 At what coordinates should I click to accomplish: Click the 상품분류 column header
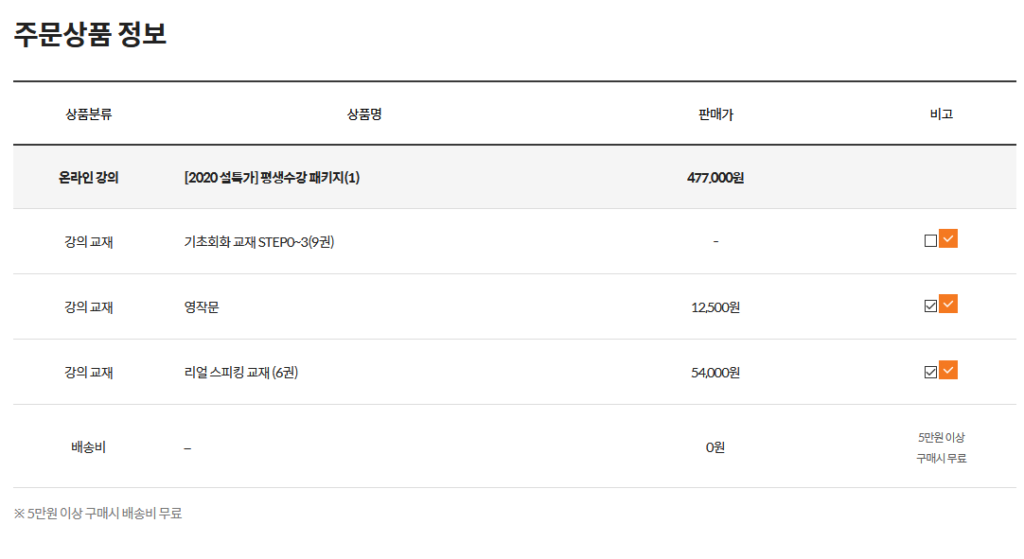click(88, 114)
